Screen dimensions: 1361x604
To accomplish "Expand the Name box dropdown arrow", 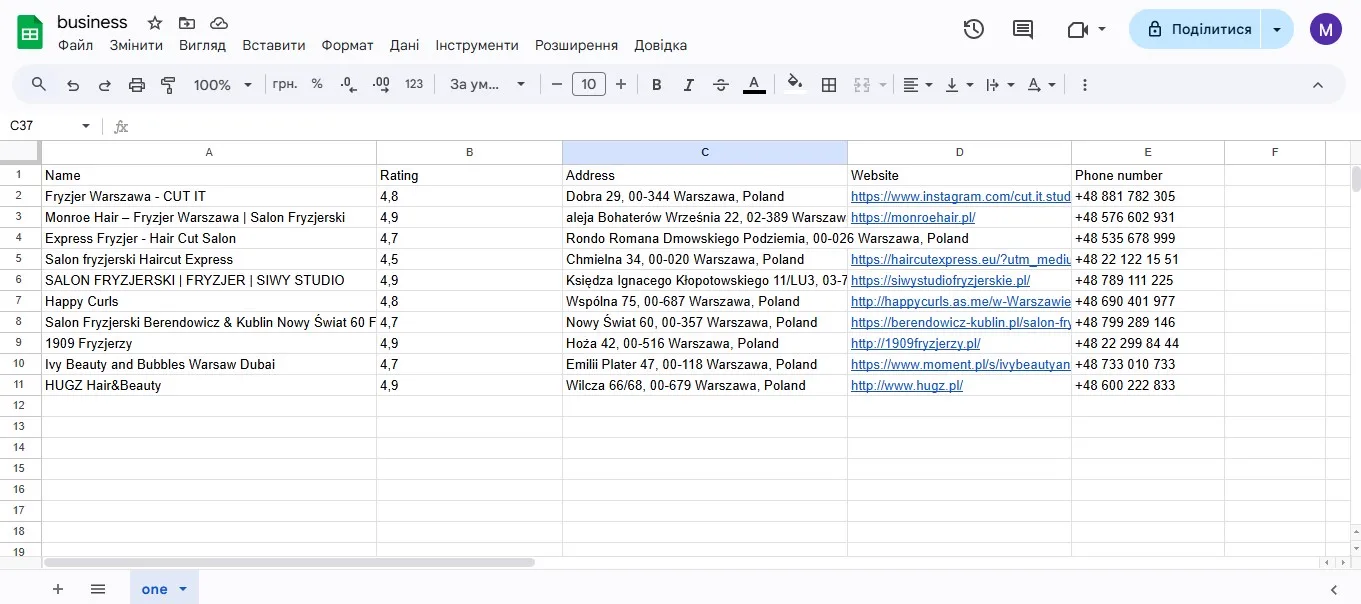I will tap(86, 126).
